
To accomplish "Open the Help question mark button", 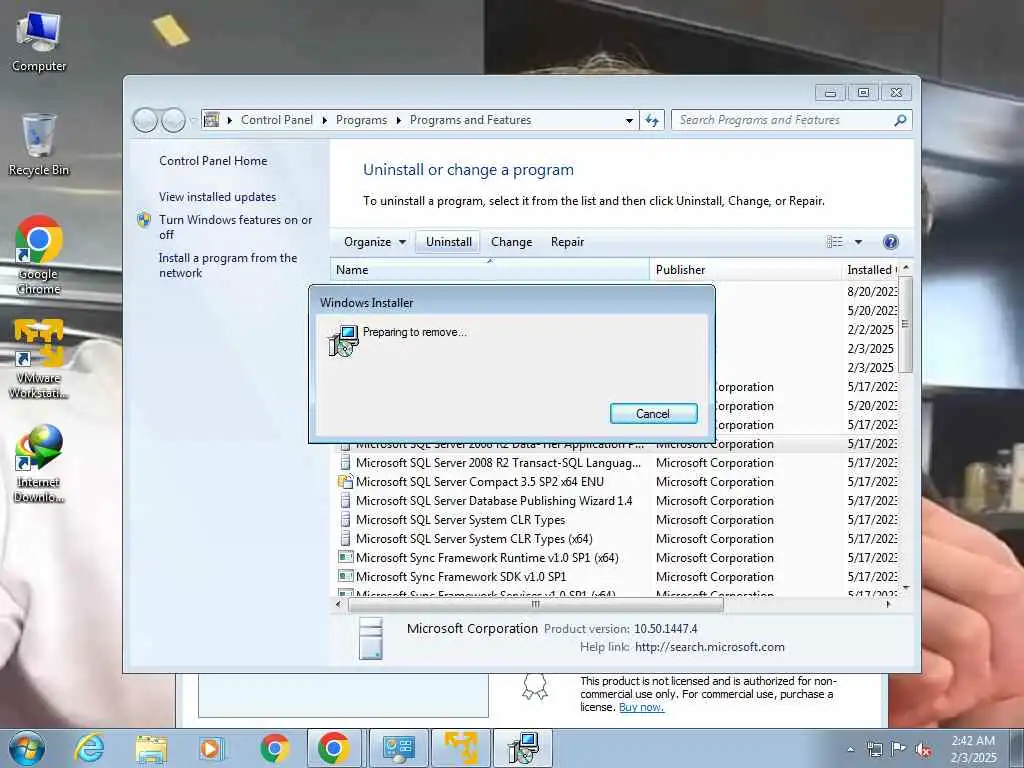I will pos(890,242).
